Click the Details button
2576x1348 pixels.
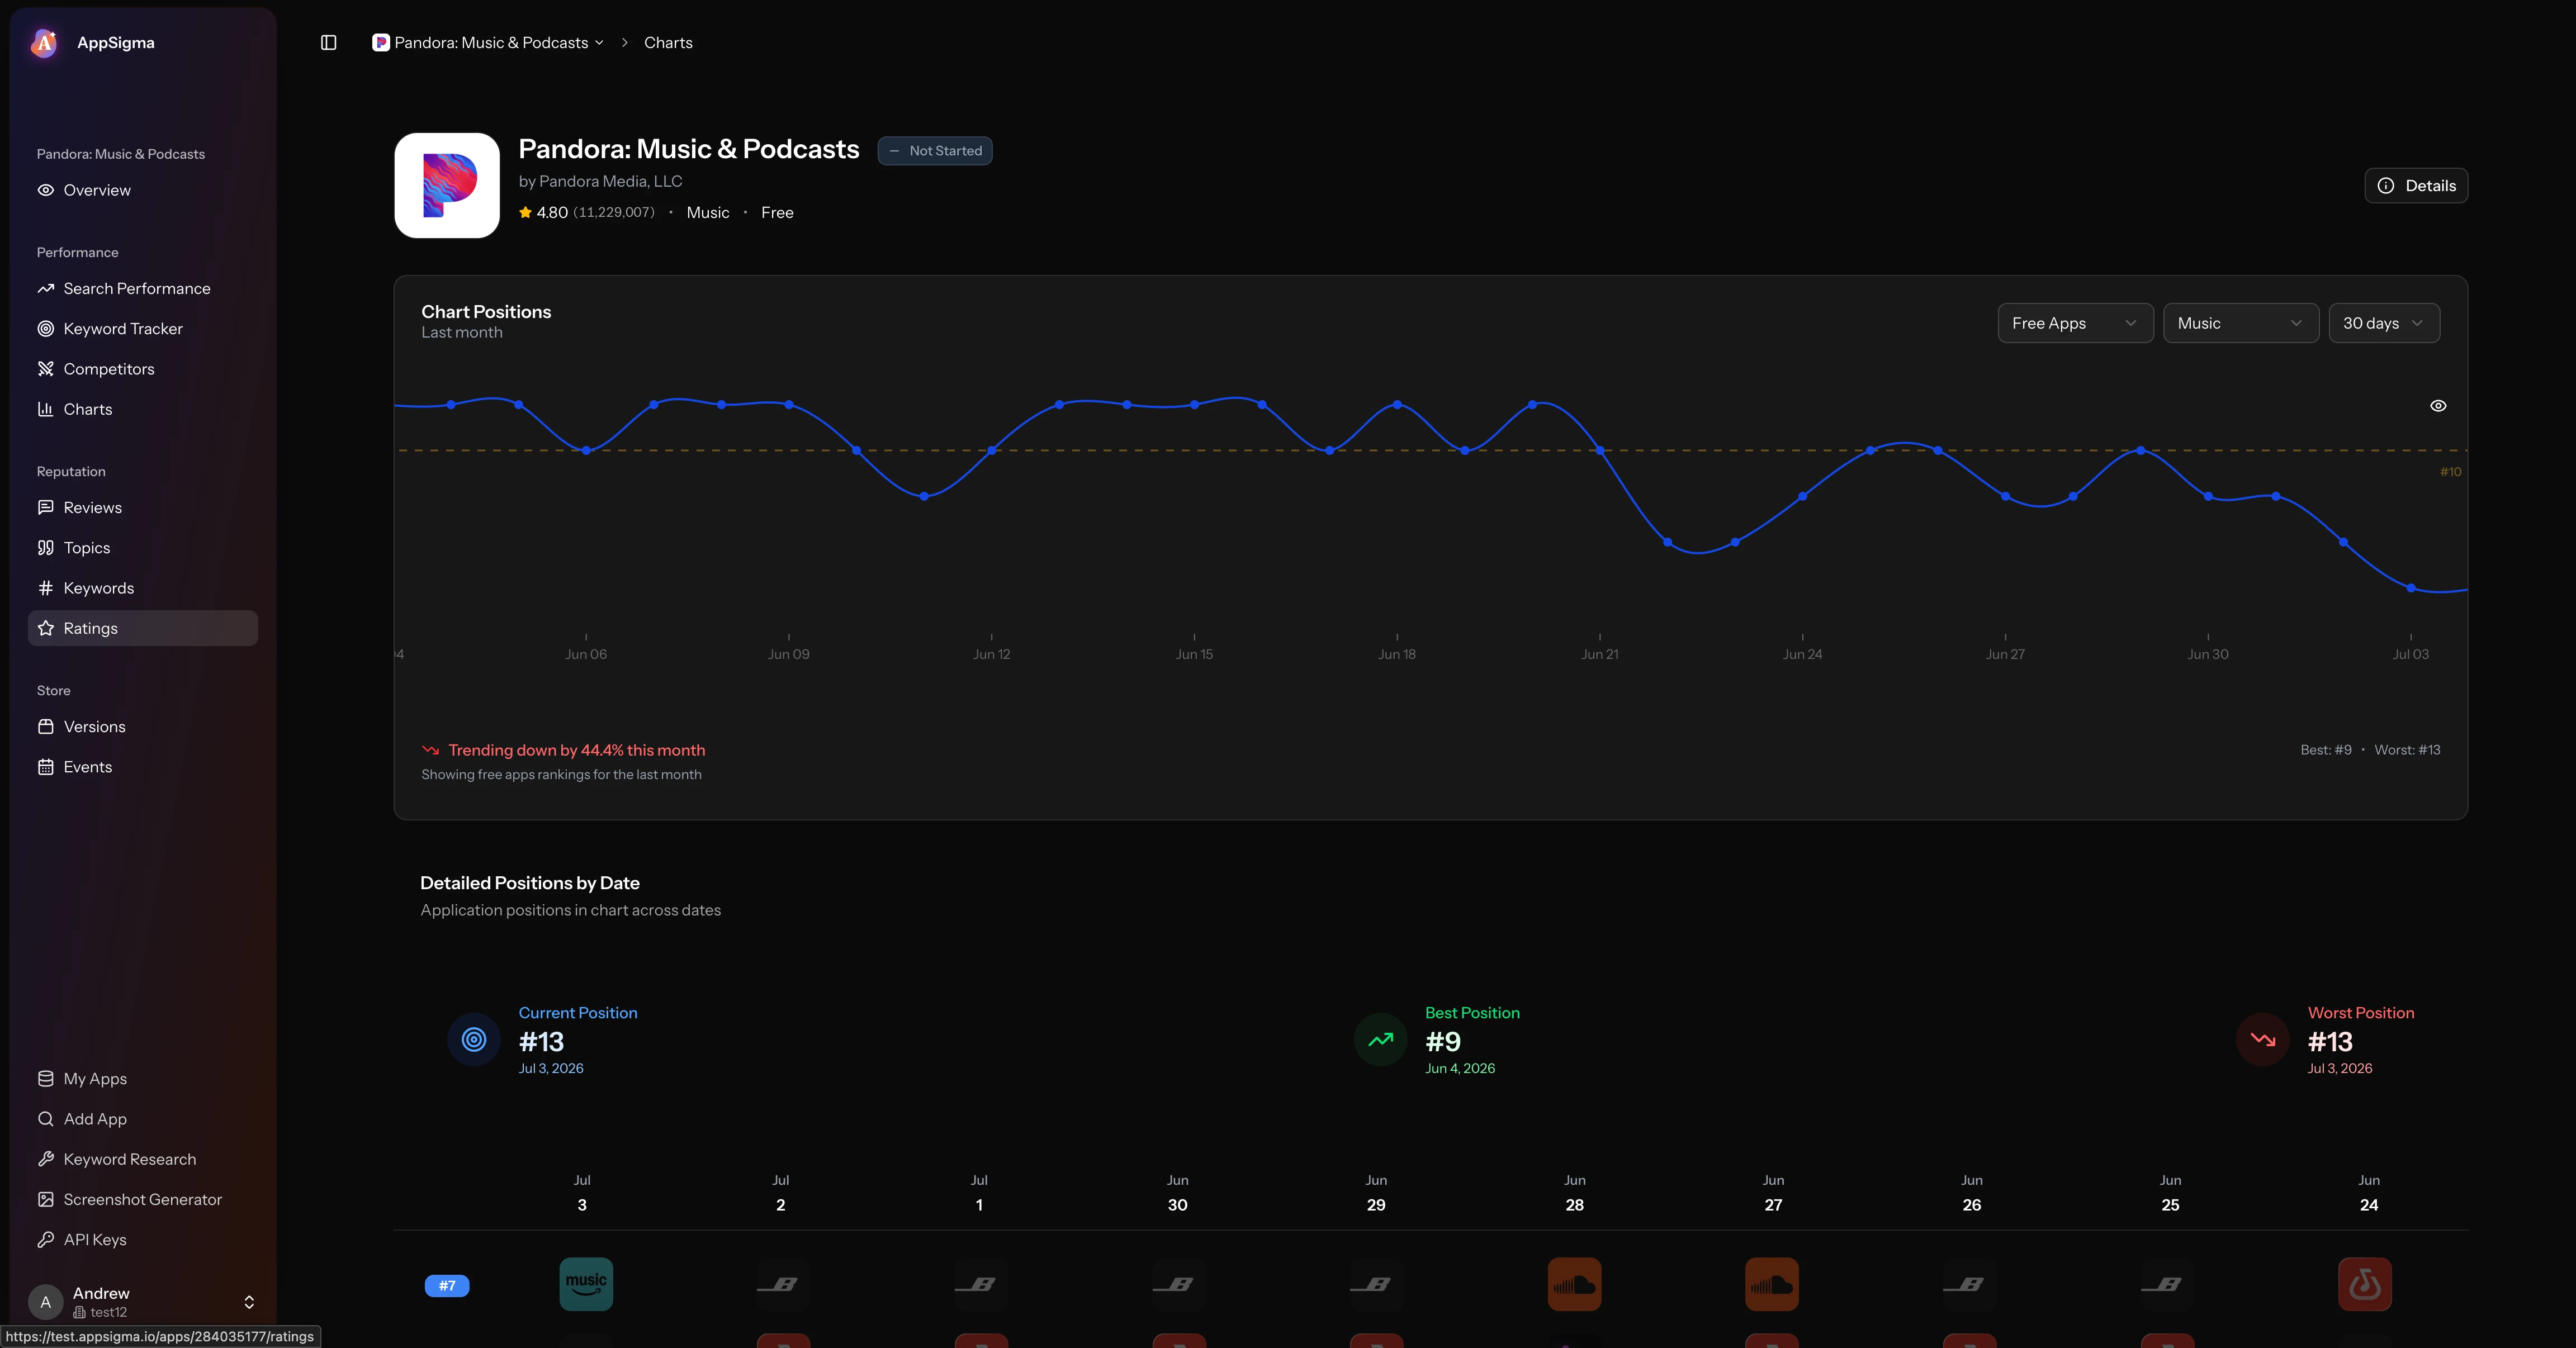click(2415, 186)
